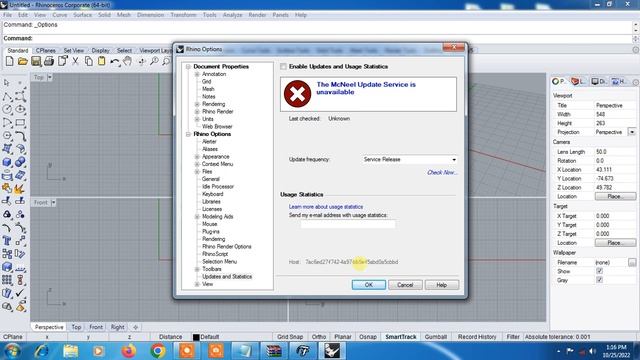This screenshot has height=360, width=640.
Task: Open the File menu
Action: (7, 15)
